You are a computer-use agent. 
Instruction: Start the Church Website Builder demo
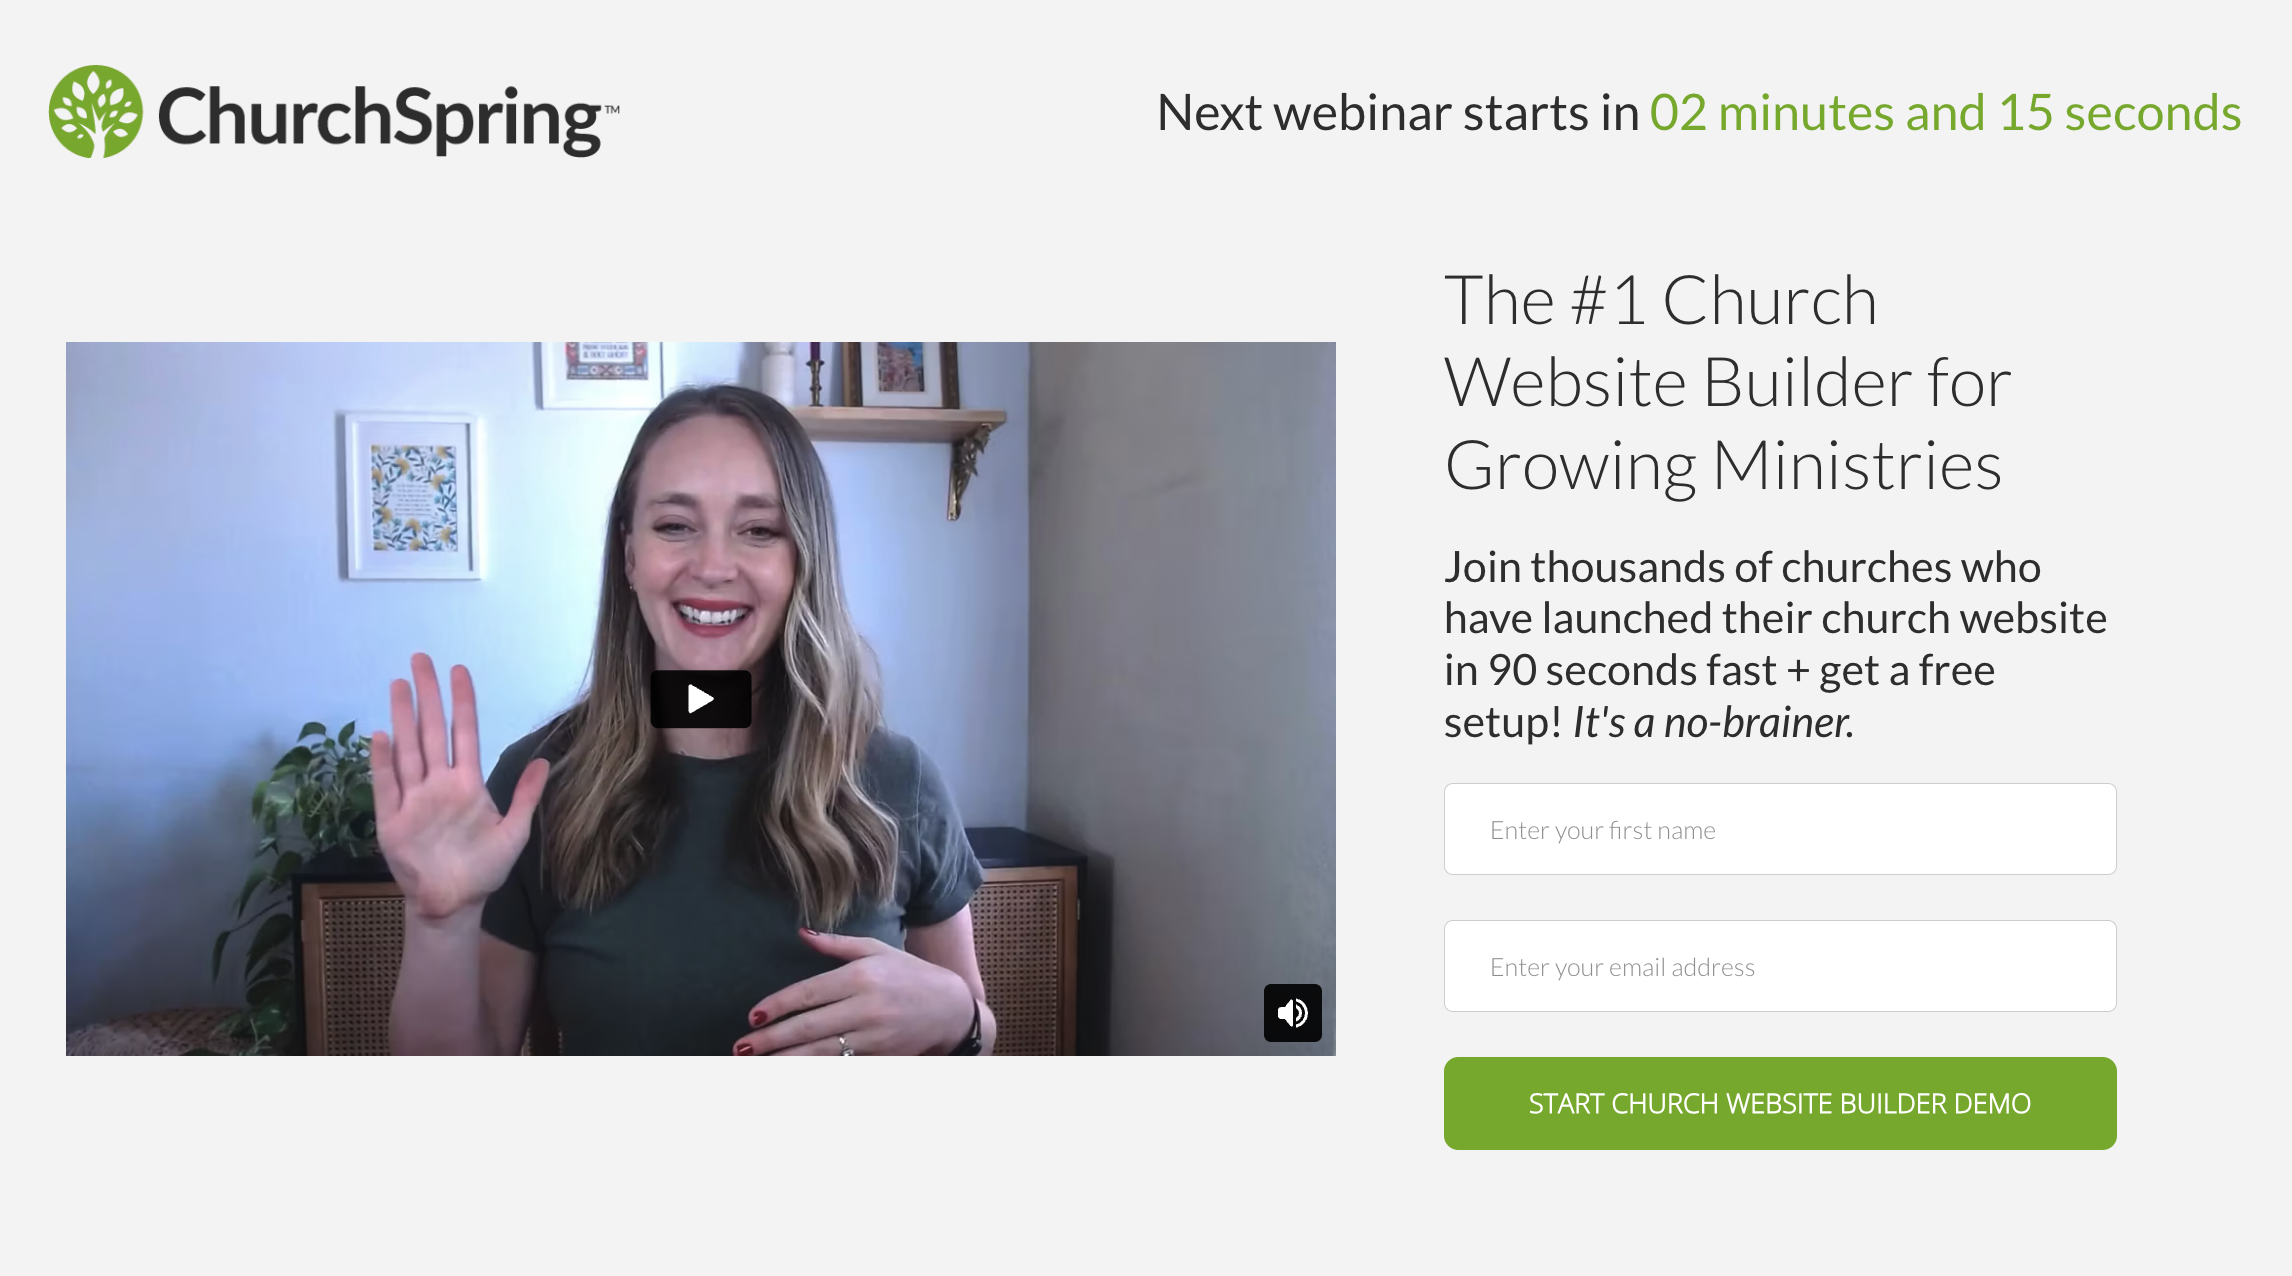pos(1780,1103)
